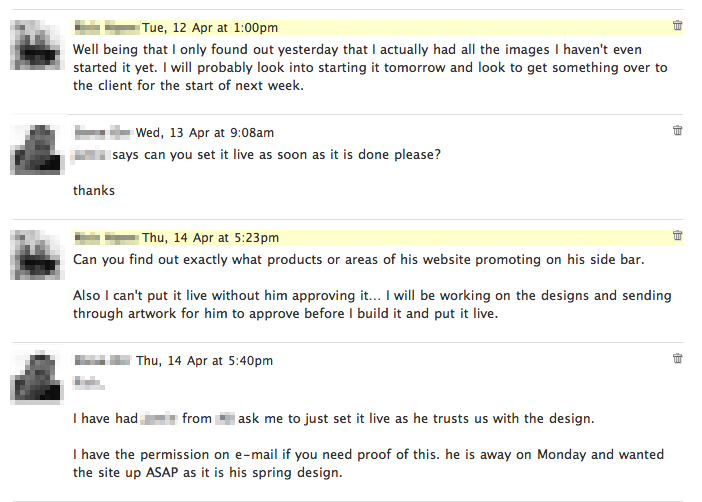Open author name on Tue 12 Apr comment

pyautogui.click(x=105, y=28)
